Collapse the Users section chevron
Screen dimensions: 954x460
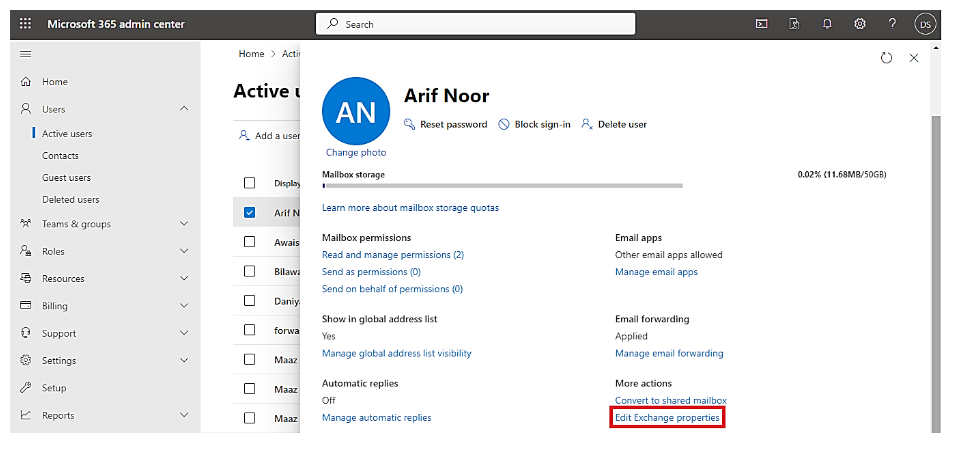184,108
